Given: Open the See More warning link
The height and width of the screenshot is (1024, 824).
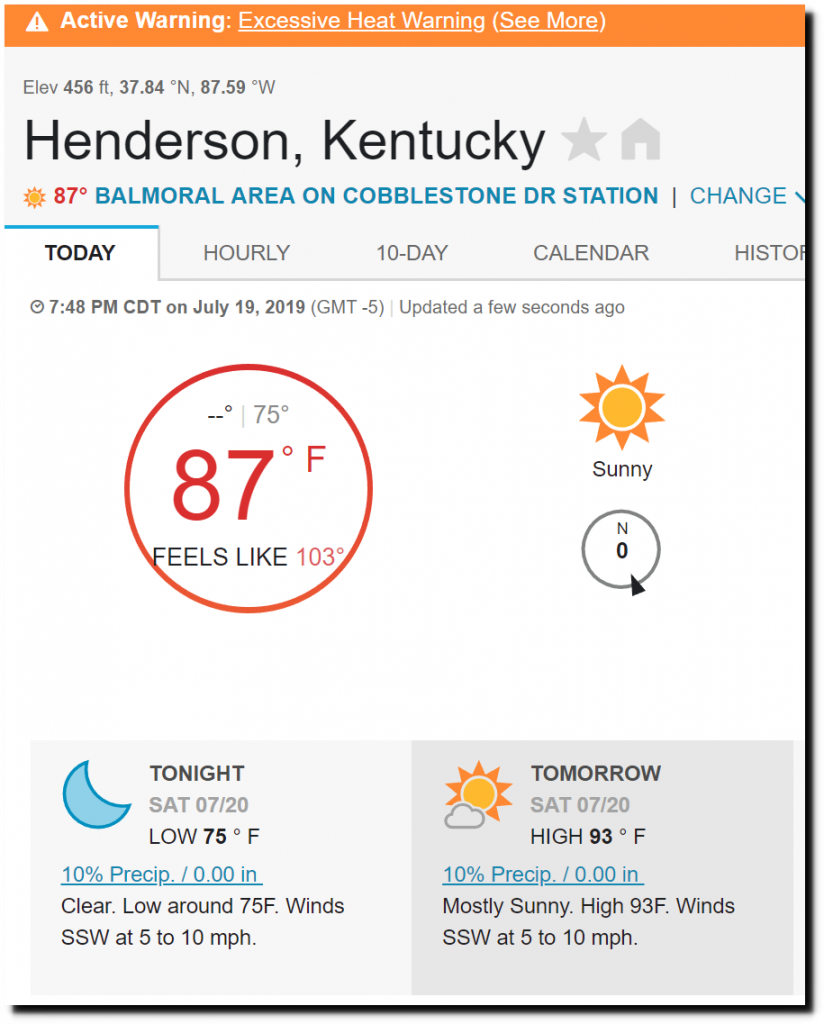Looking at the screenshot, I should [548, 21].
